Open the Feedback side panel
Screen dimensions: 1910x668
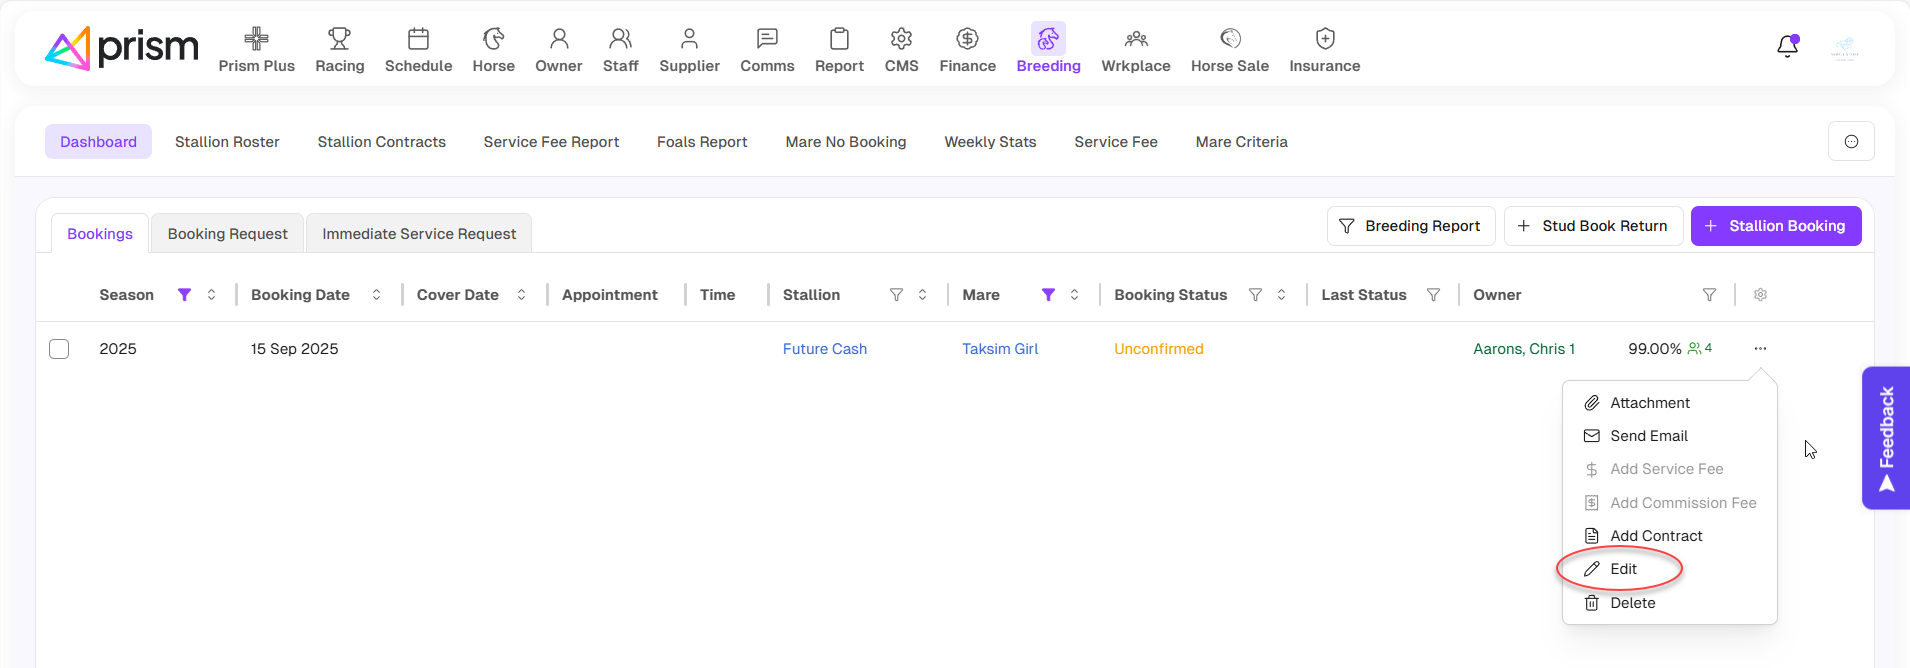click(1885, 438)
